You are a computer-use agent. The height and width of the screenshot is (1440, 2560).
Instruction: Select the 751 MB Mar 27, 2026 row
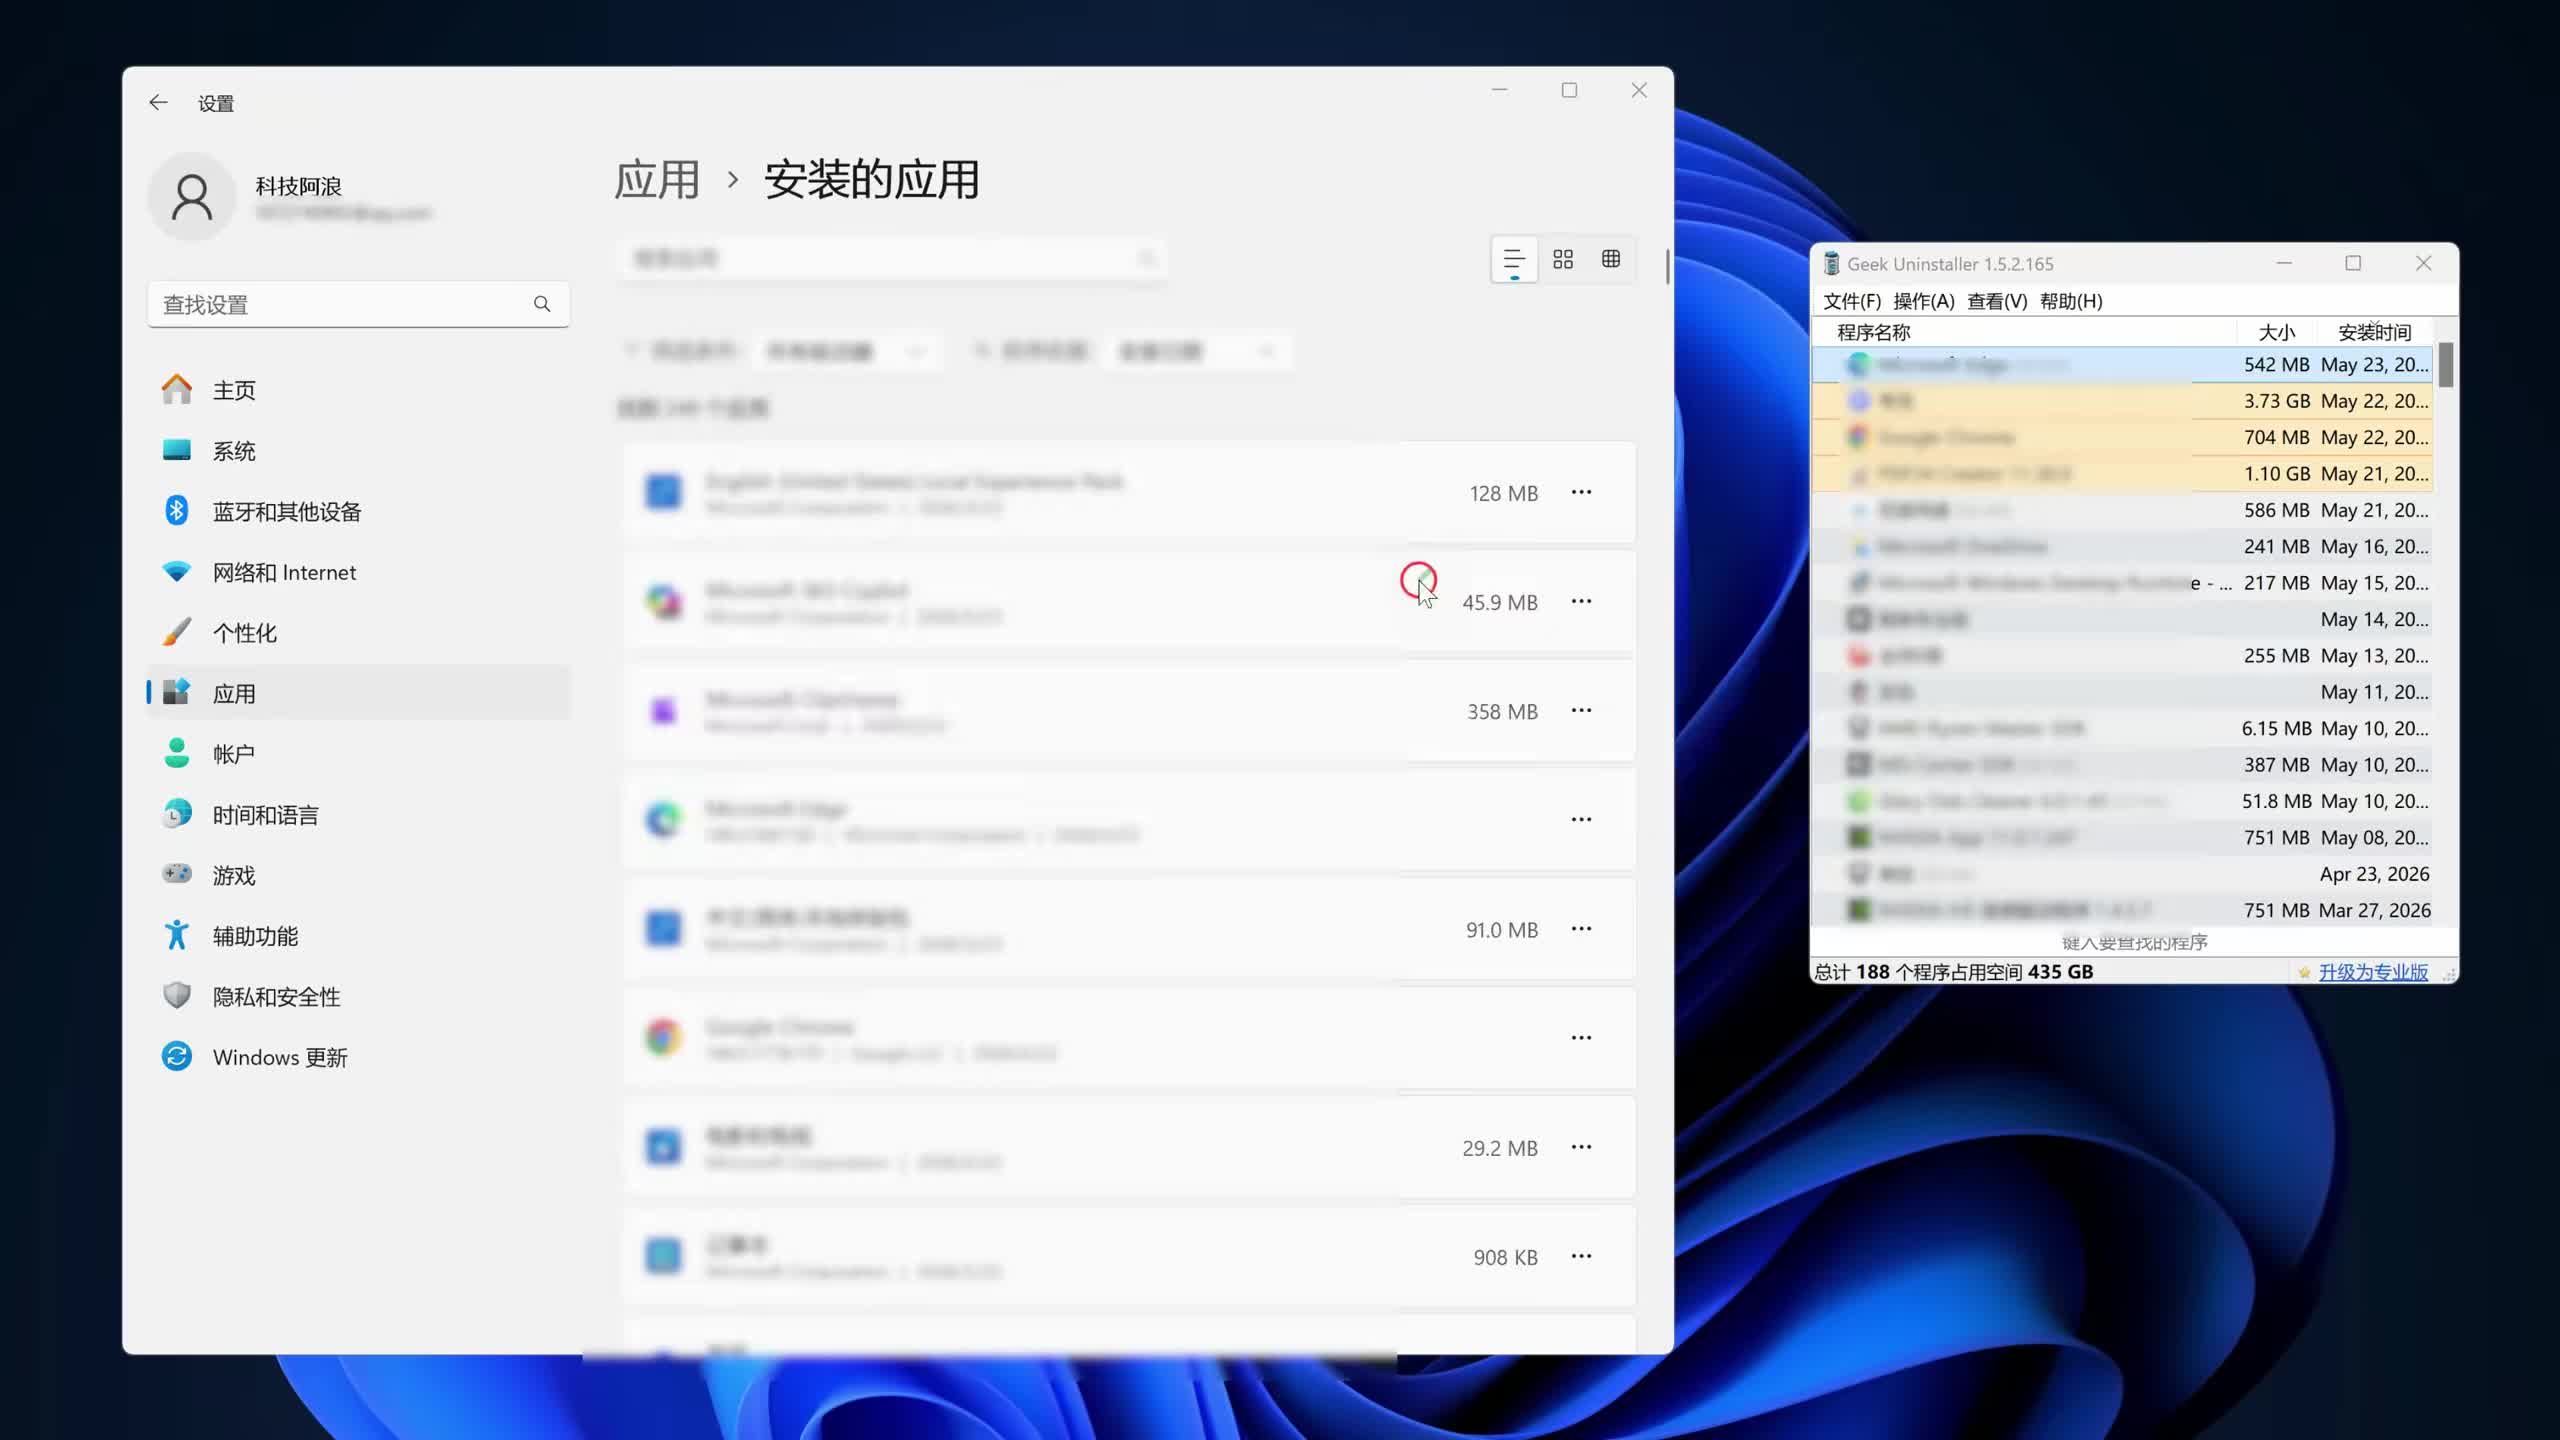(2122, 910)
